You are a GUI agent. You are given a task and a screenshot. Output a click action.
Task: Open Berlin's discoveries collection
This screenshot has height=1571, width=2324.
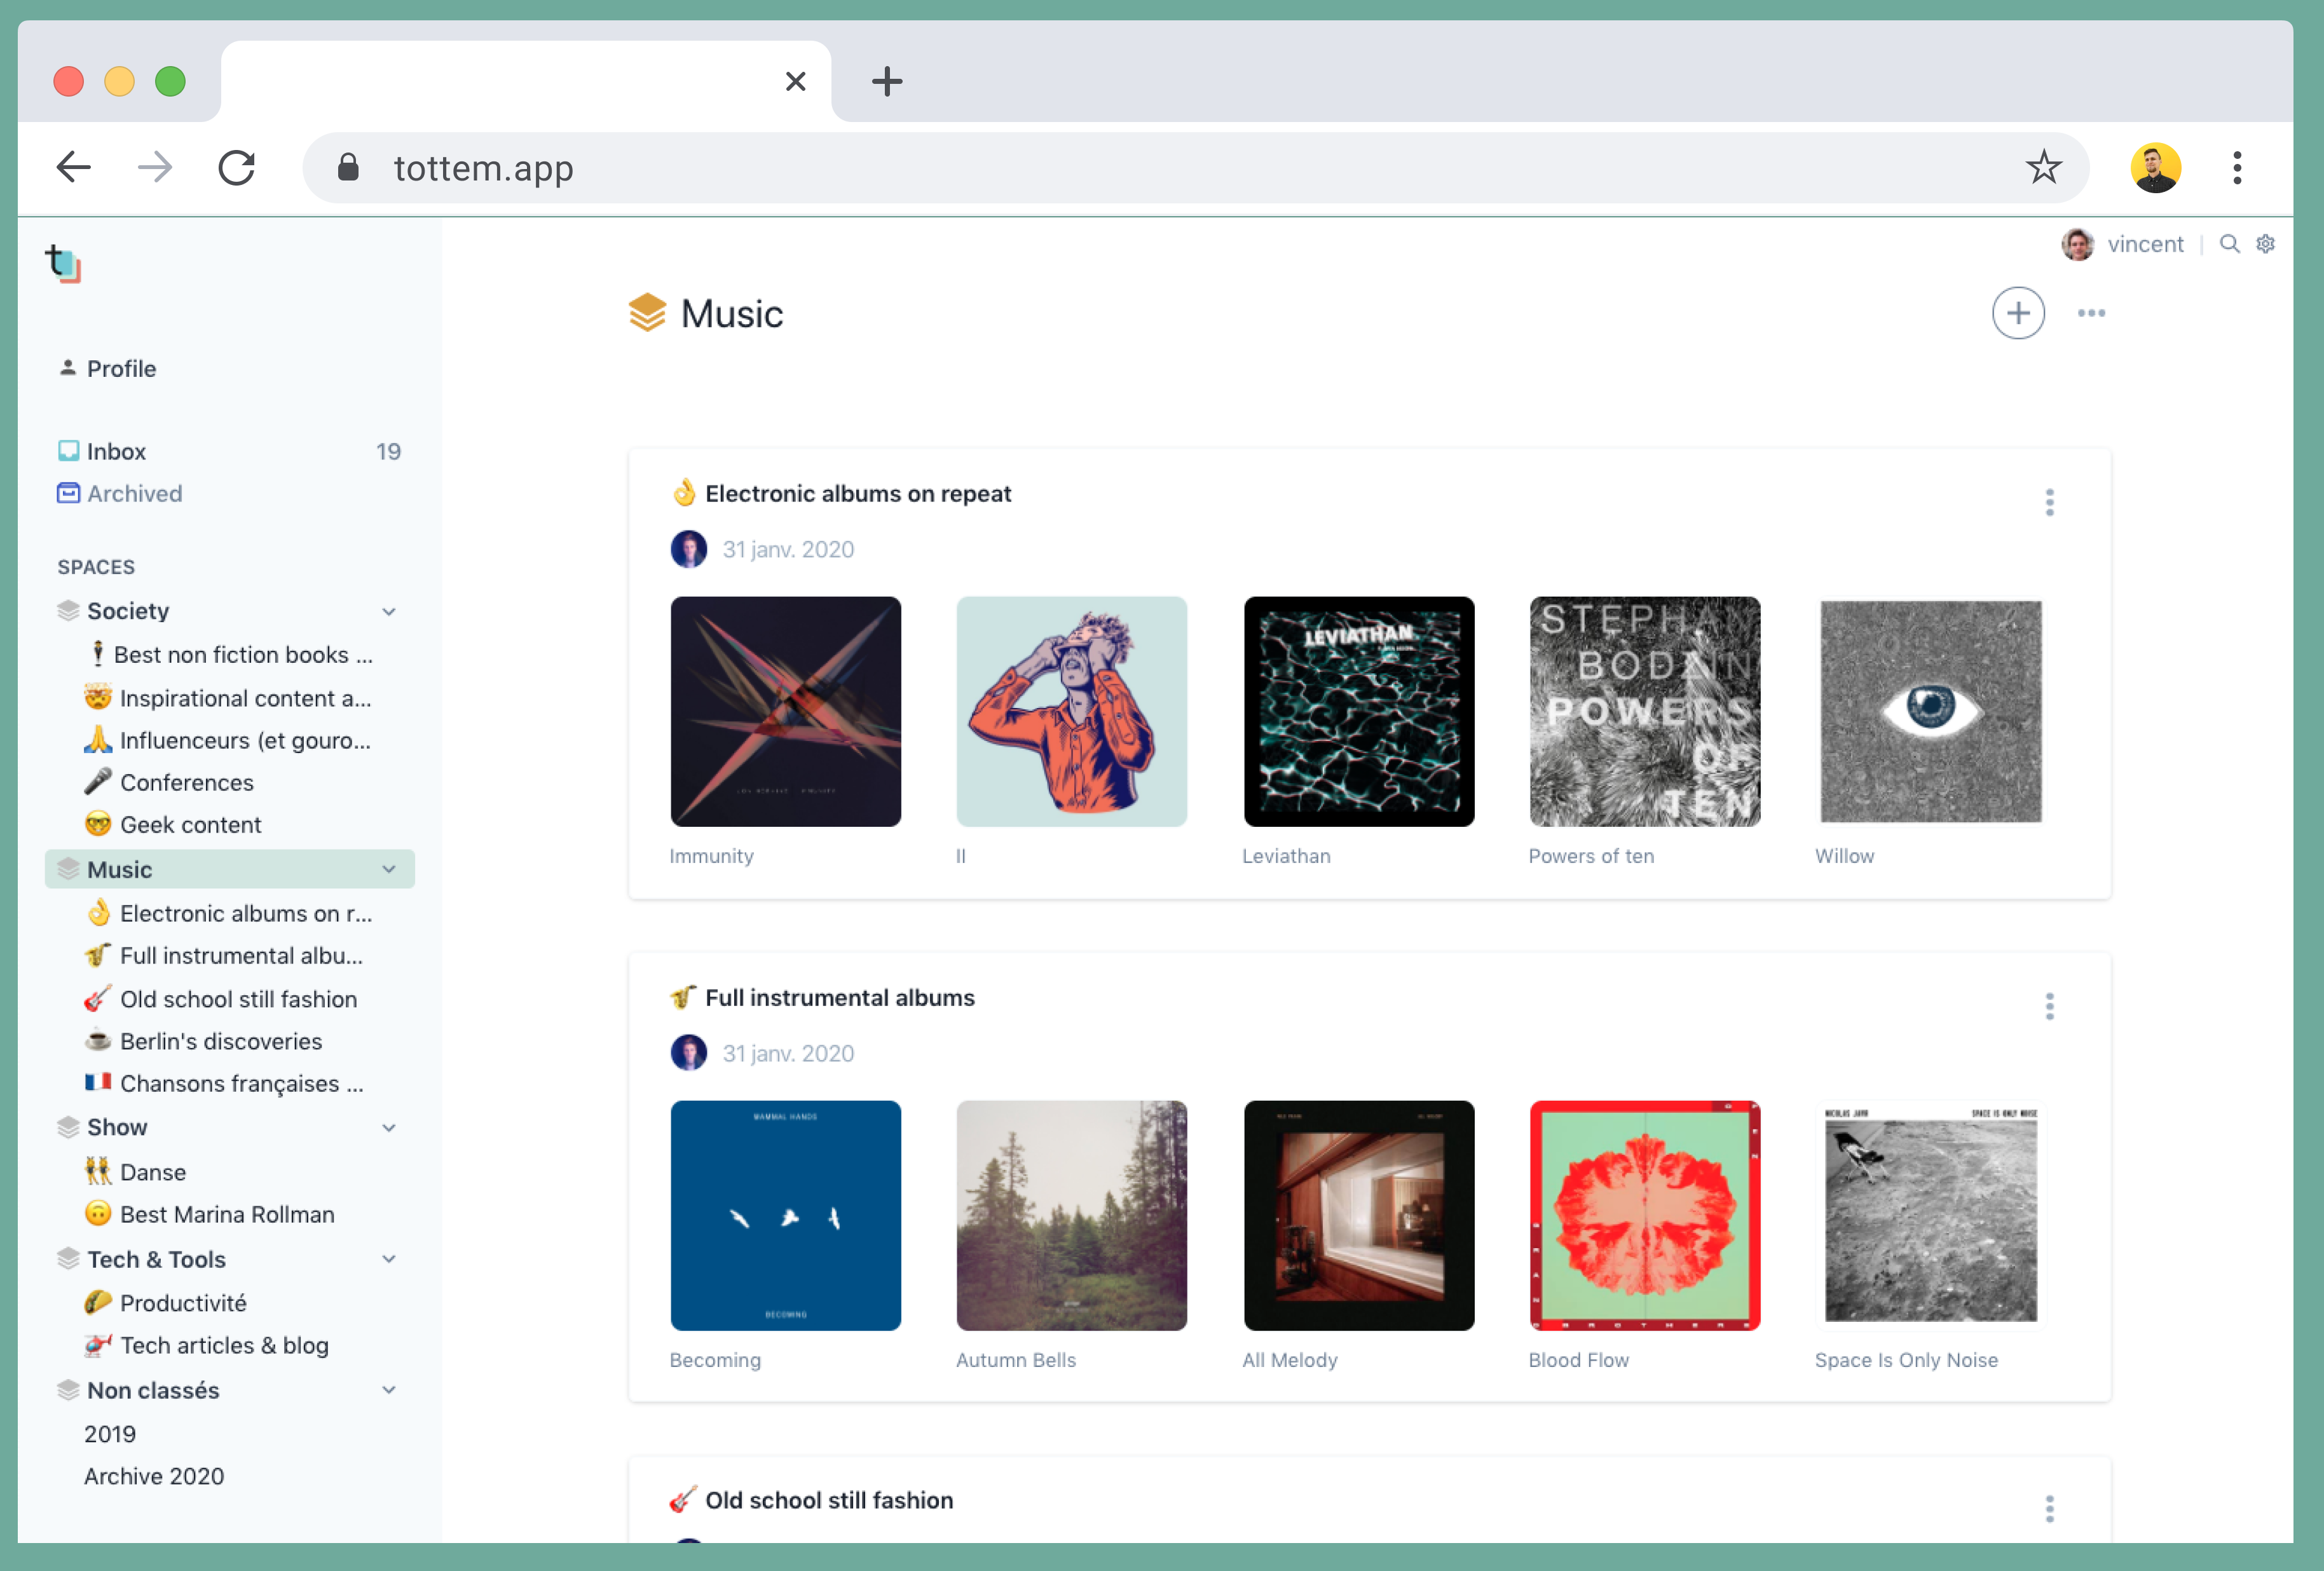point(220,1041)
